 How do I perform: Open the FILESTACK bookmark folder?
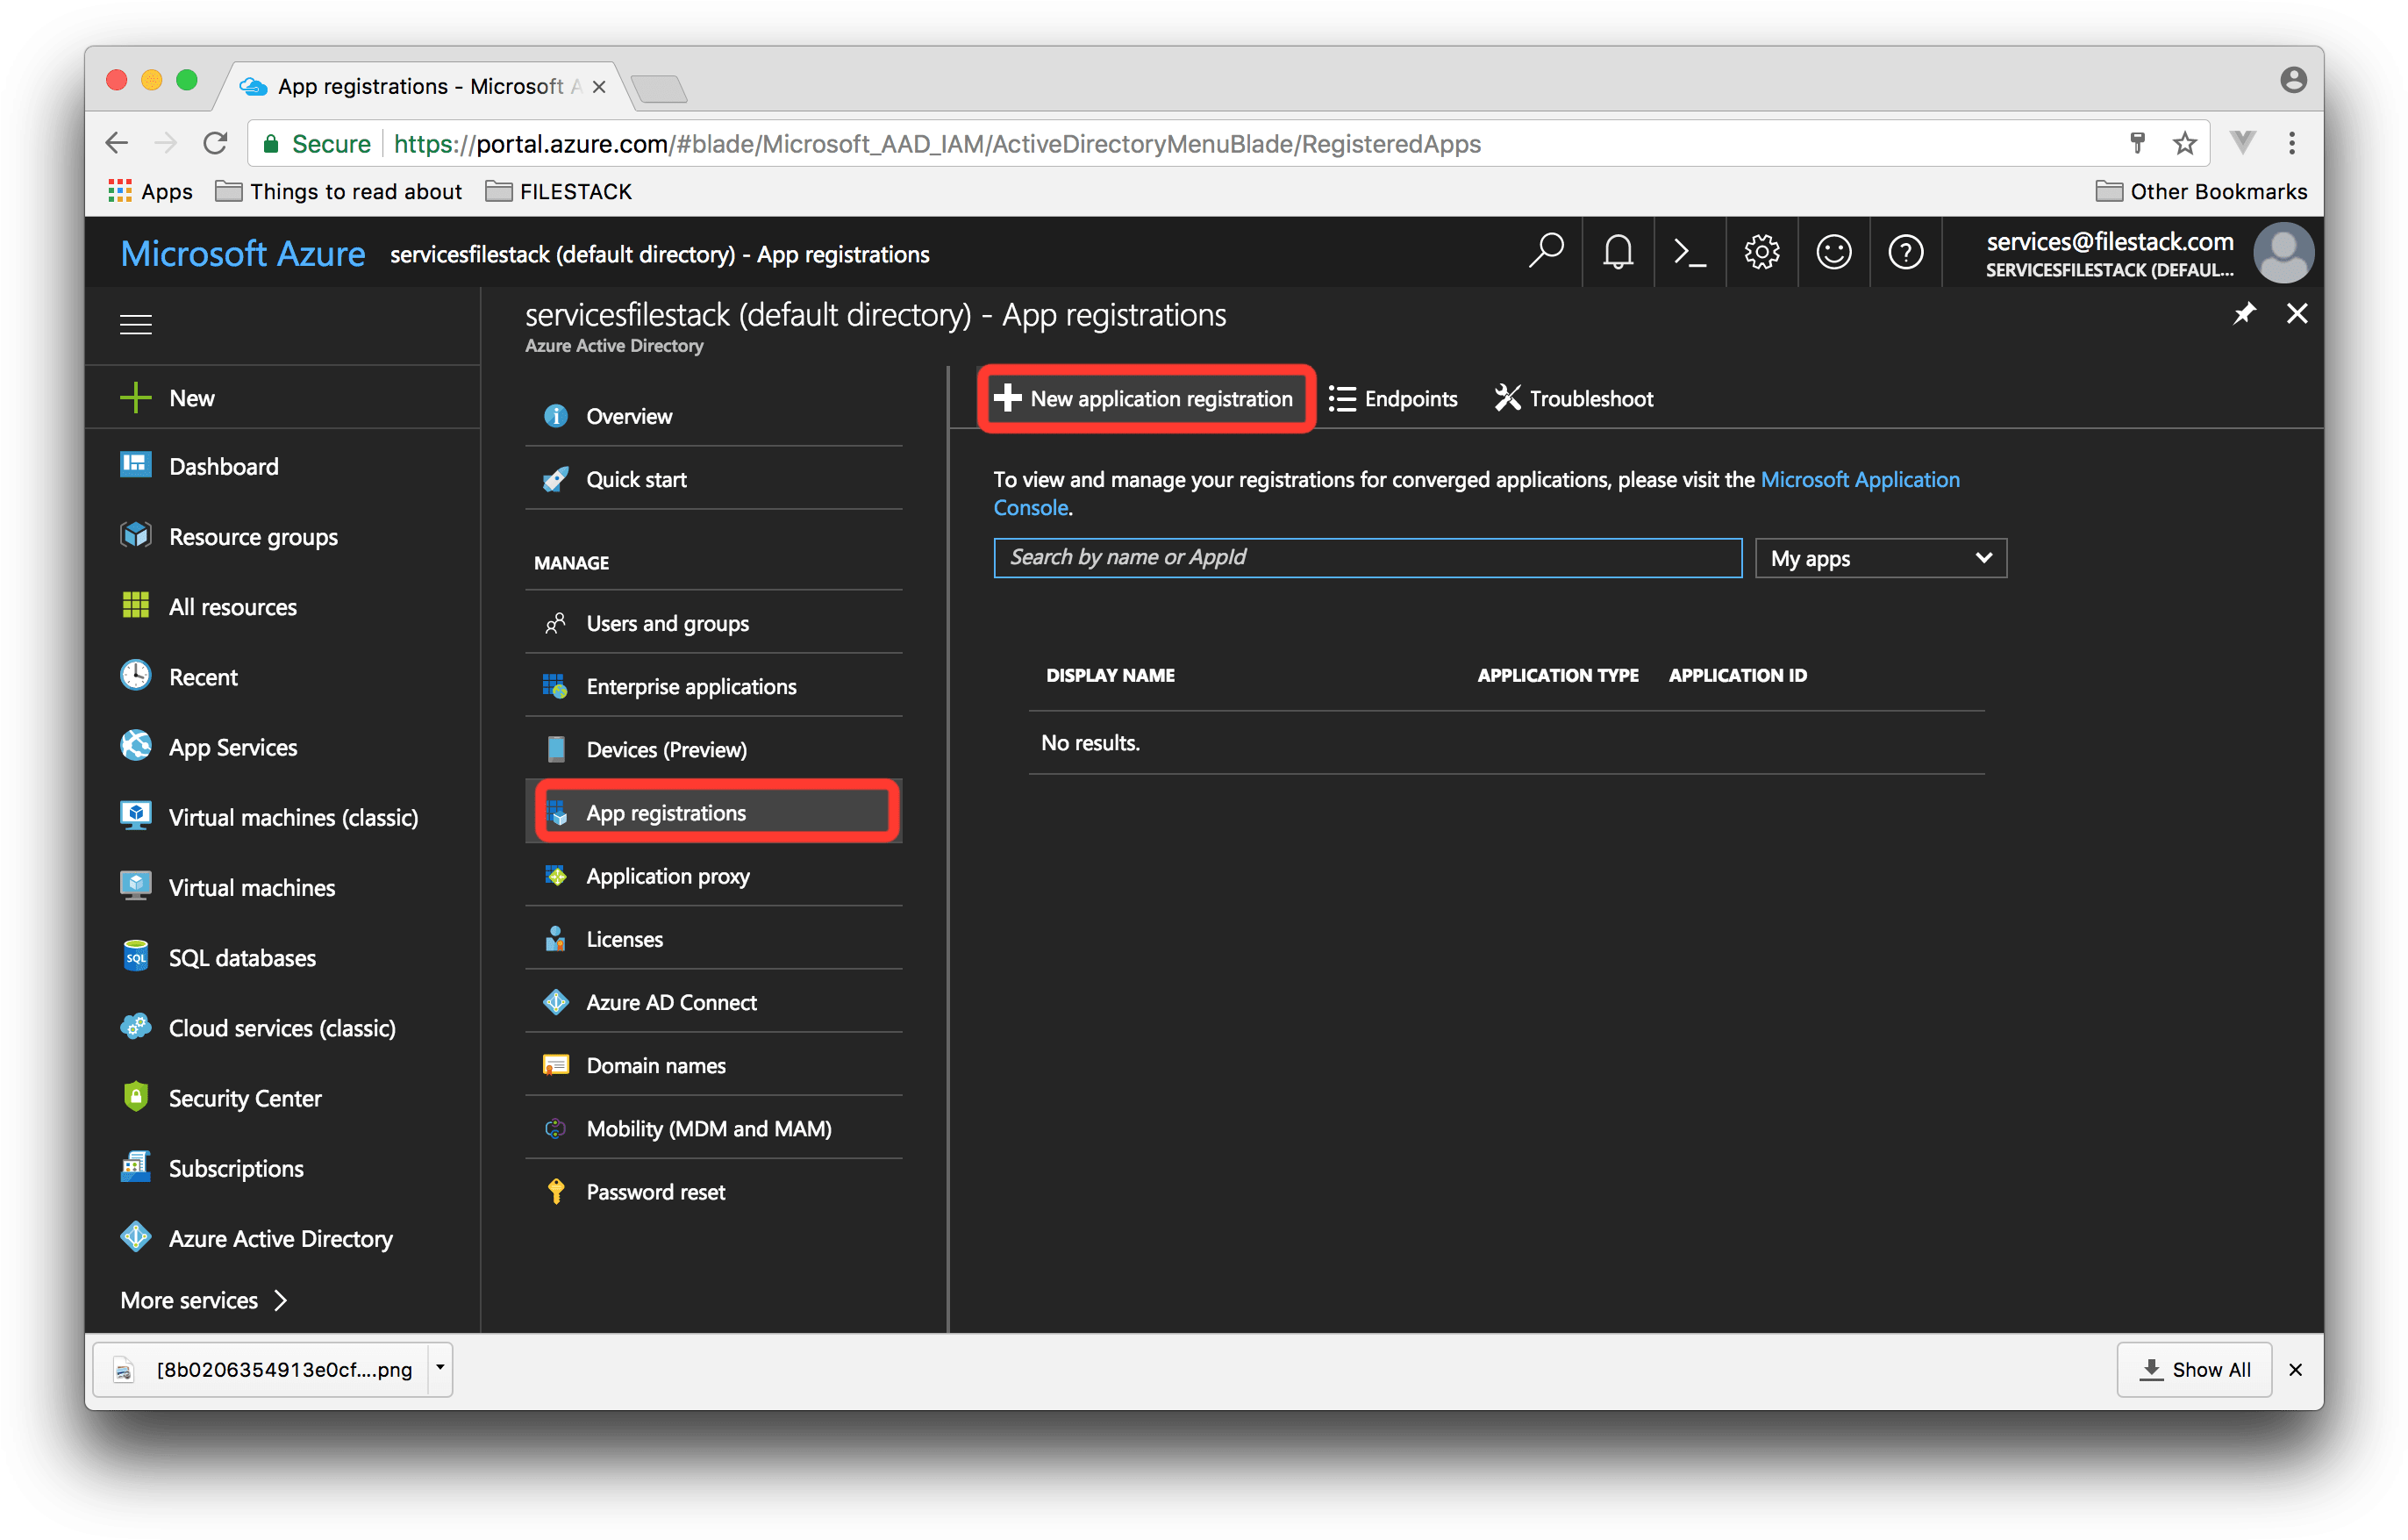[559, 191]
